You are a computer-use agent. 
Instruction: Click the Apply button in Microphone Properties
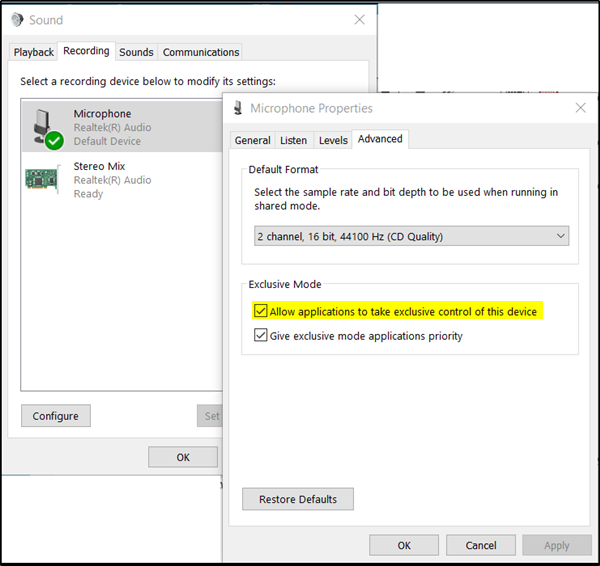tap(557, 545)
